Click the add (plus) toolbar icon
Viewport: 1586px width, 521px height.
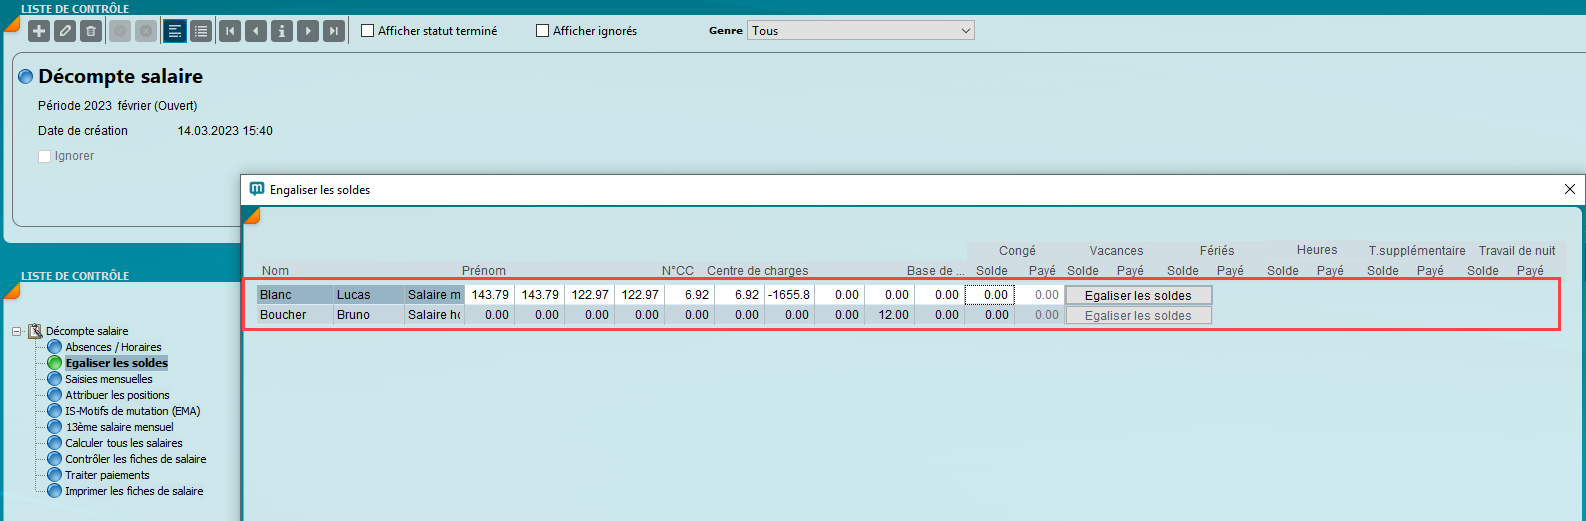(x=39, y=31)
